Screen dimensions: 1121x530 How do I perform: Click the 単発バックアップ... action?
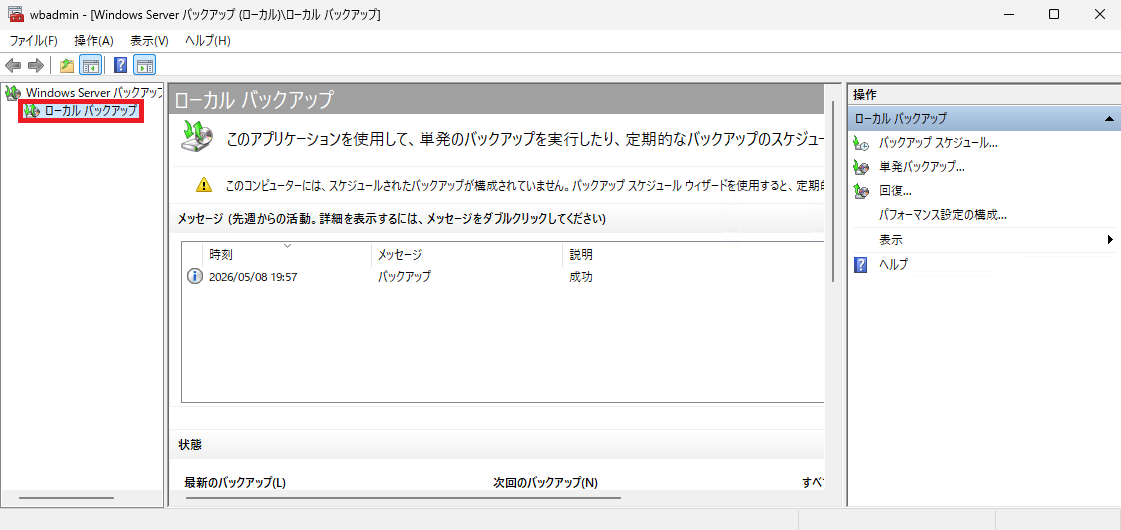[x=922, y=167]
